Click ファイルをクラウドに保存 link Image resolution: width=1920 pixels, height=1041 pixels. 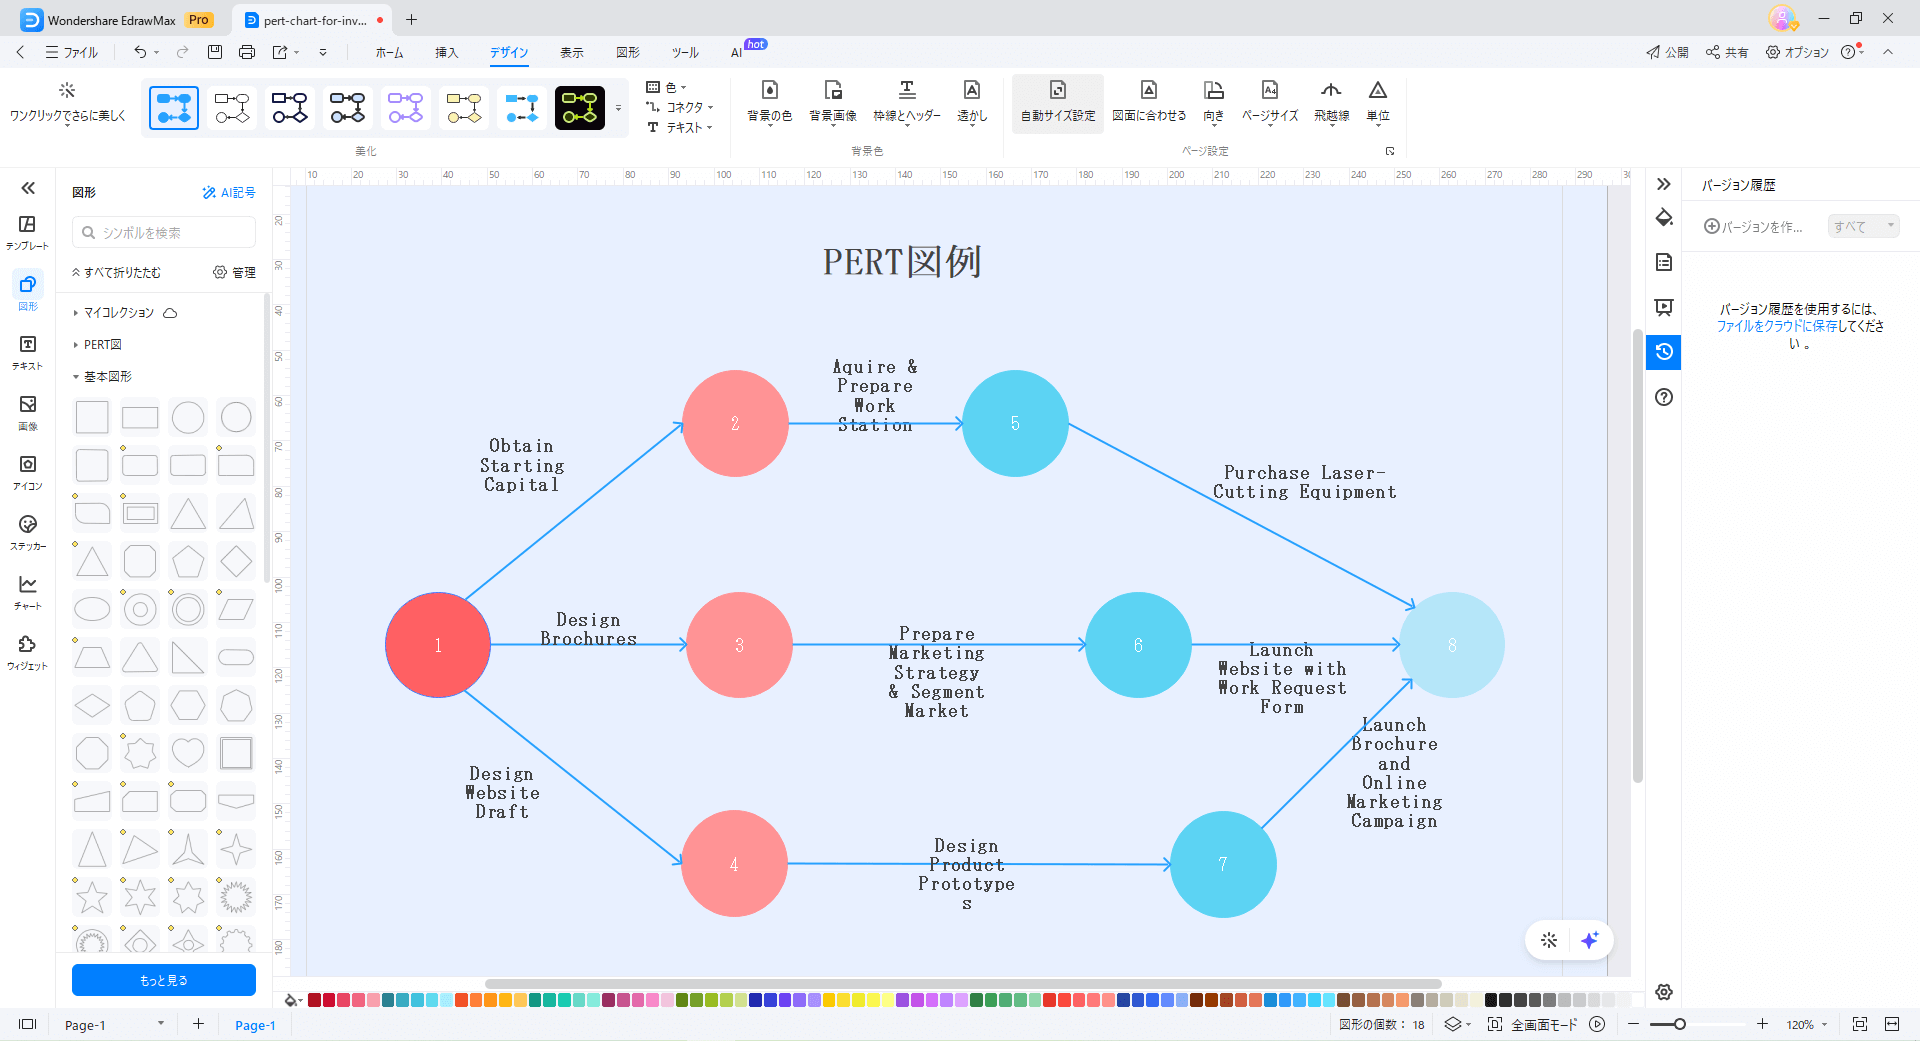(x=1777, y=326)
